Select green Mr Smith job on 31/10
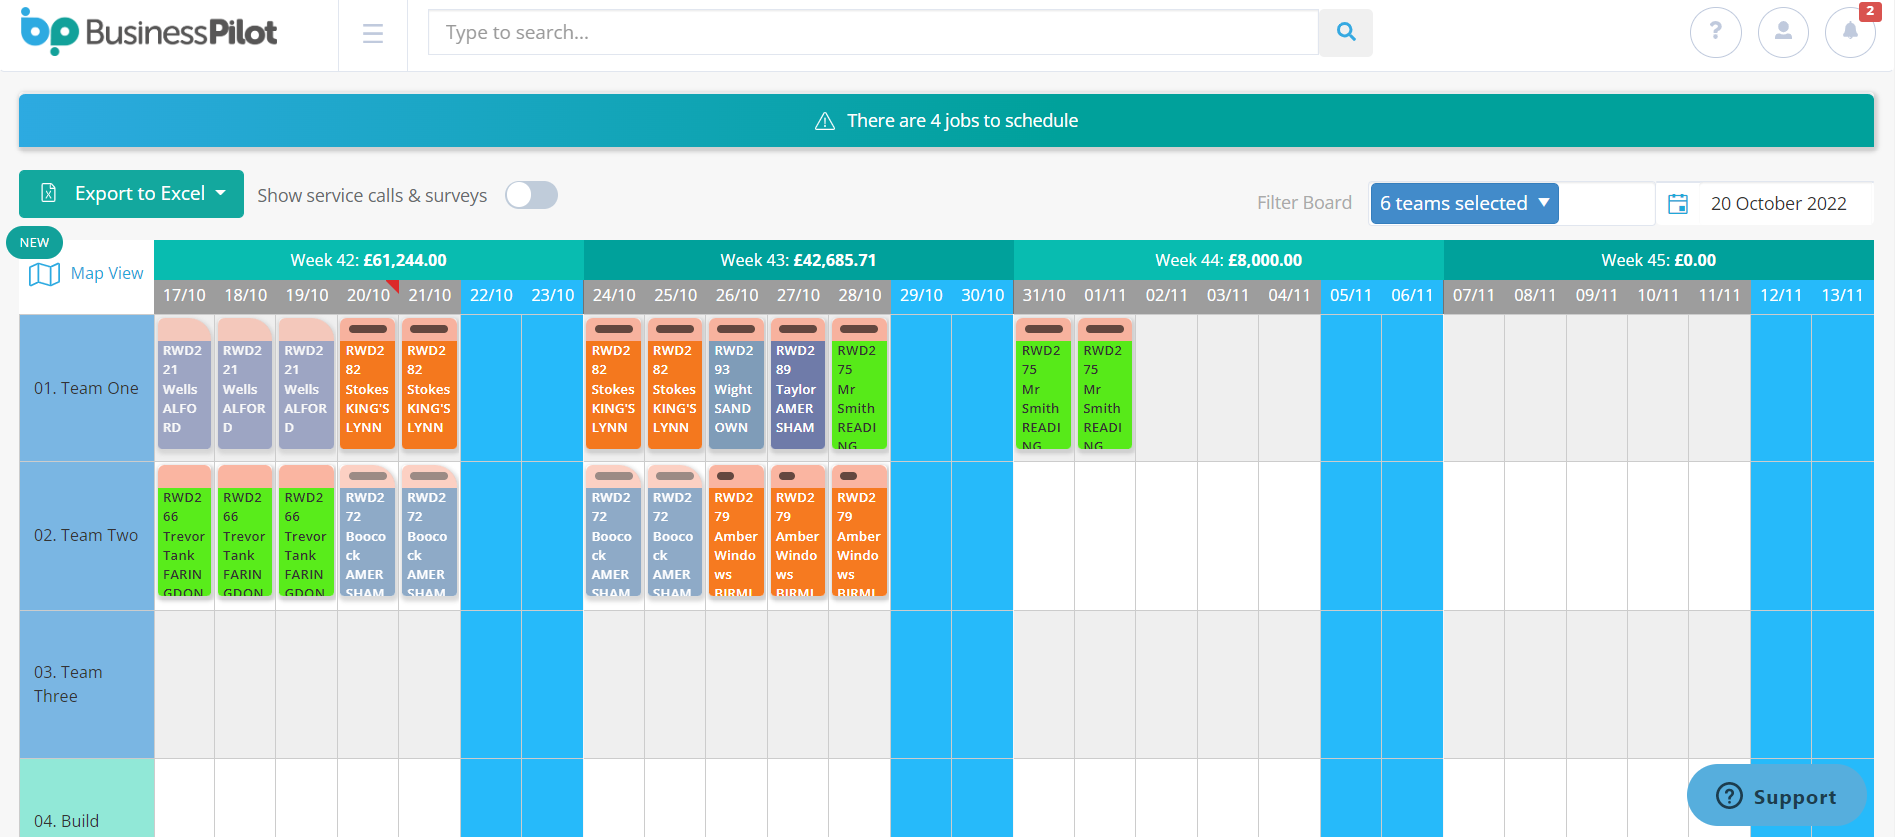The image size is (1895, 837). [x=1043, y=389]
